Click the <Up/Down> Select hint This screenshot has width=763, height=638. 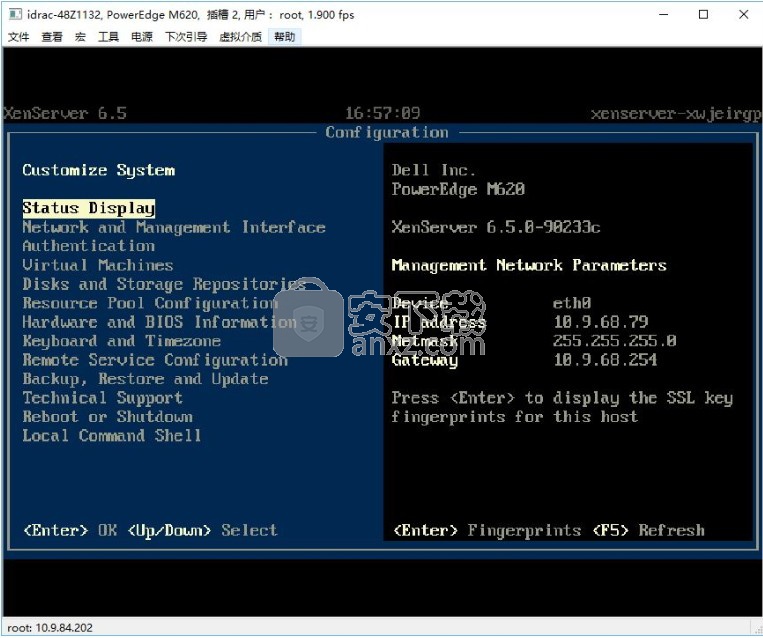point(202,530)
